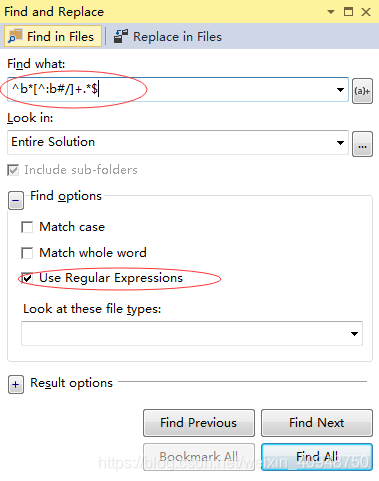Viewport: 379px width, 481px height.
Task: Open the Look at these file types dropdown
Action: (x=354, y=334)
